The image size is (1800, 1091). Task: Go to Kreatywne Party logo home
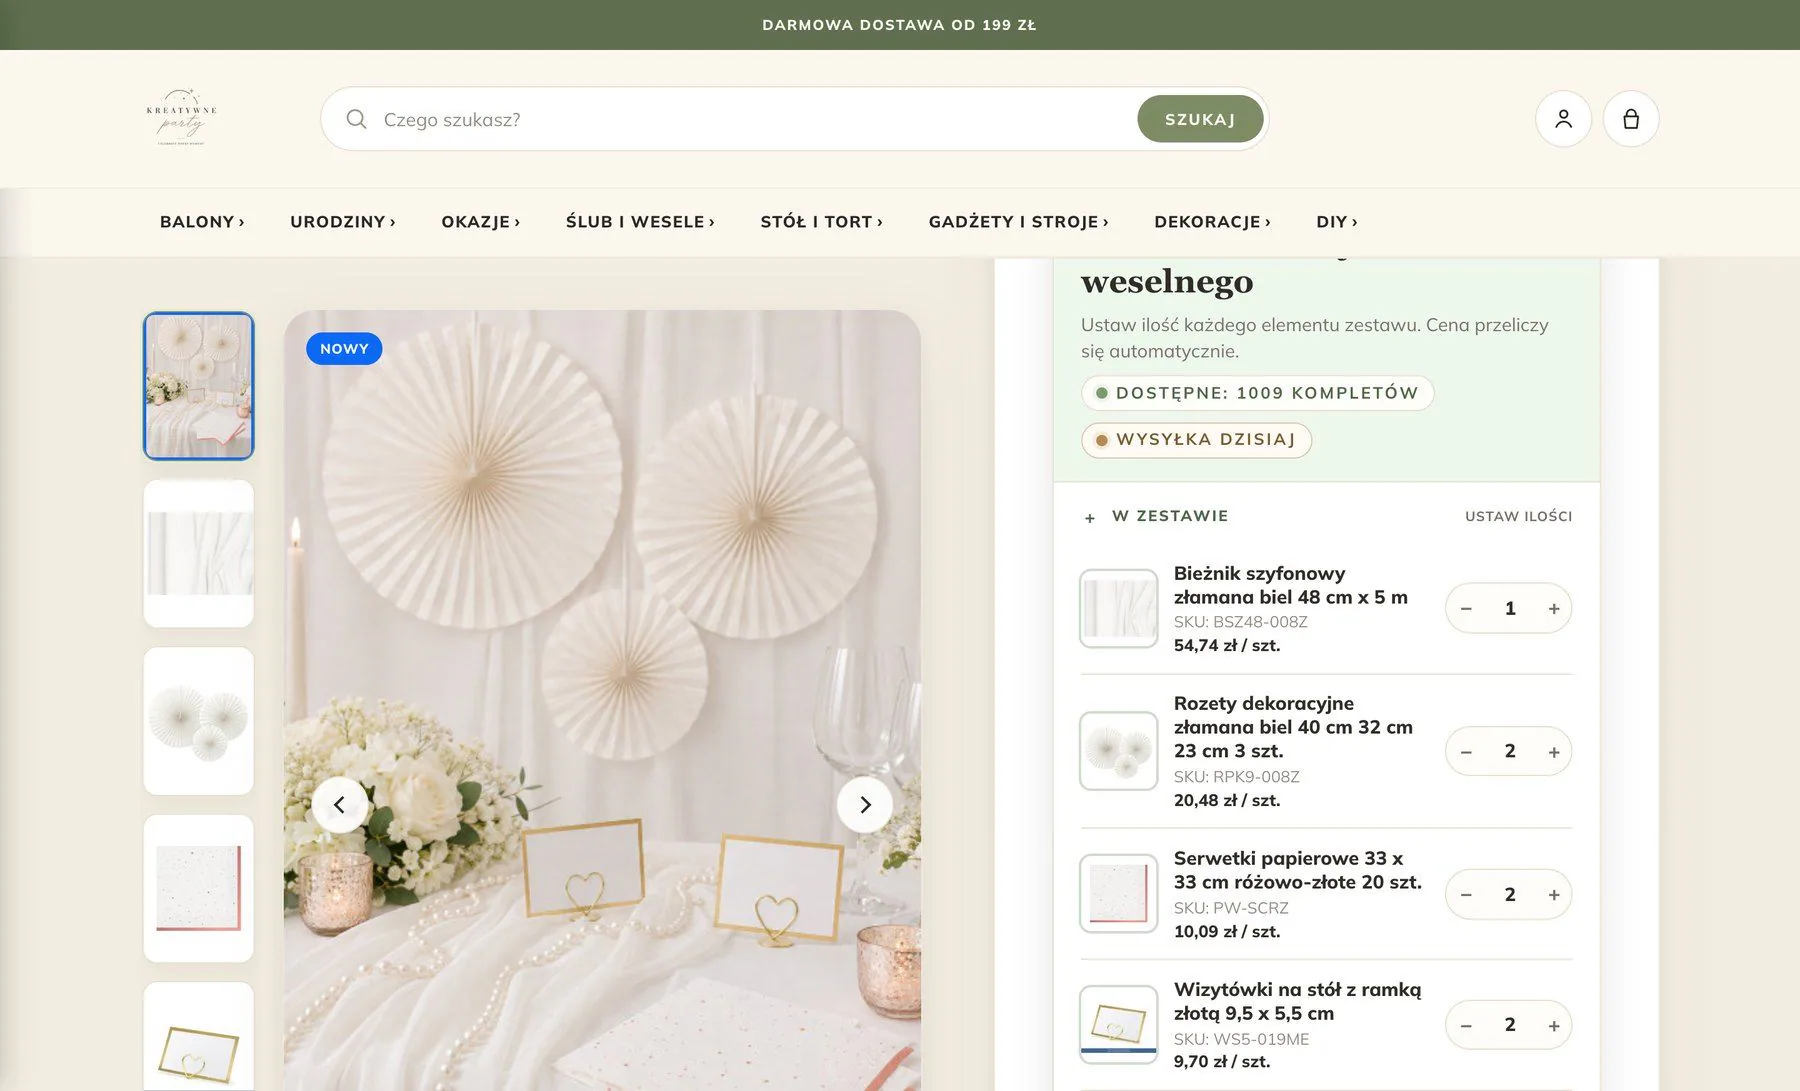pos(181,118)
